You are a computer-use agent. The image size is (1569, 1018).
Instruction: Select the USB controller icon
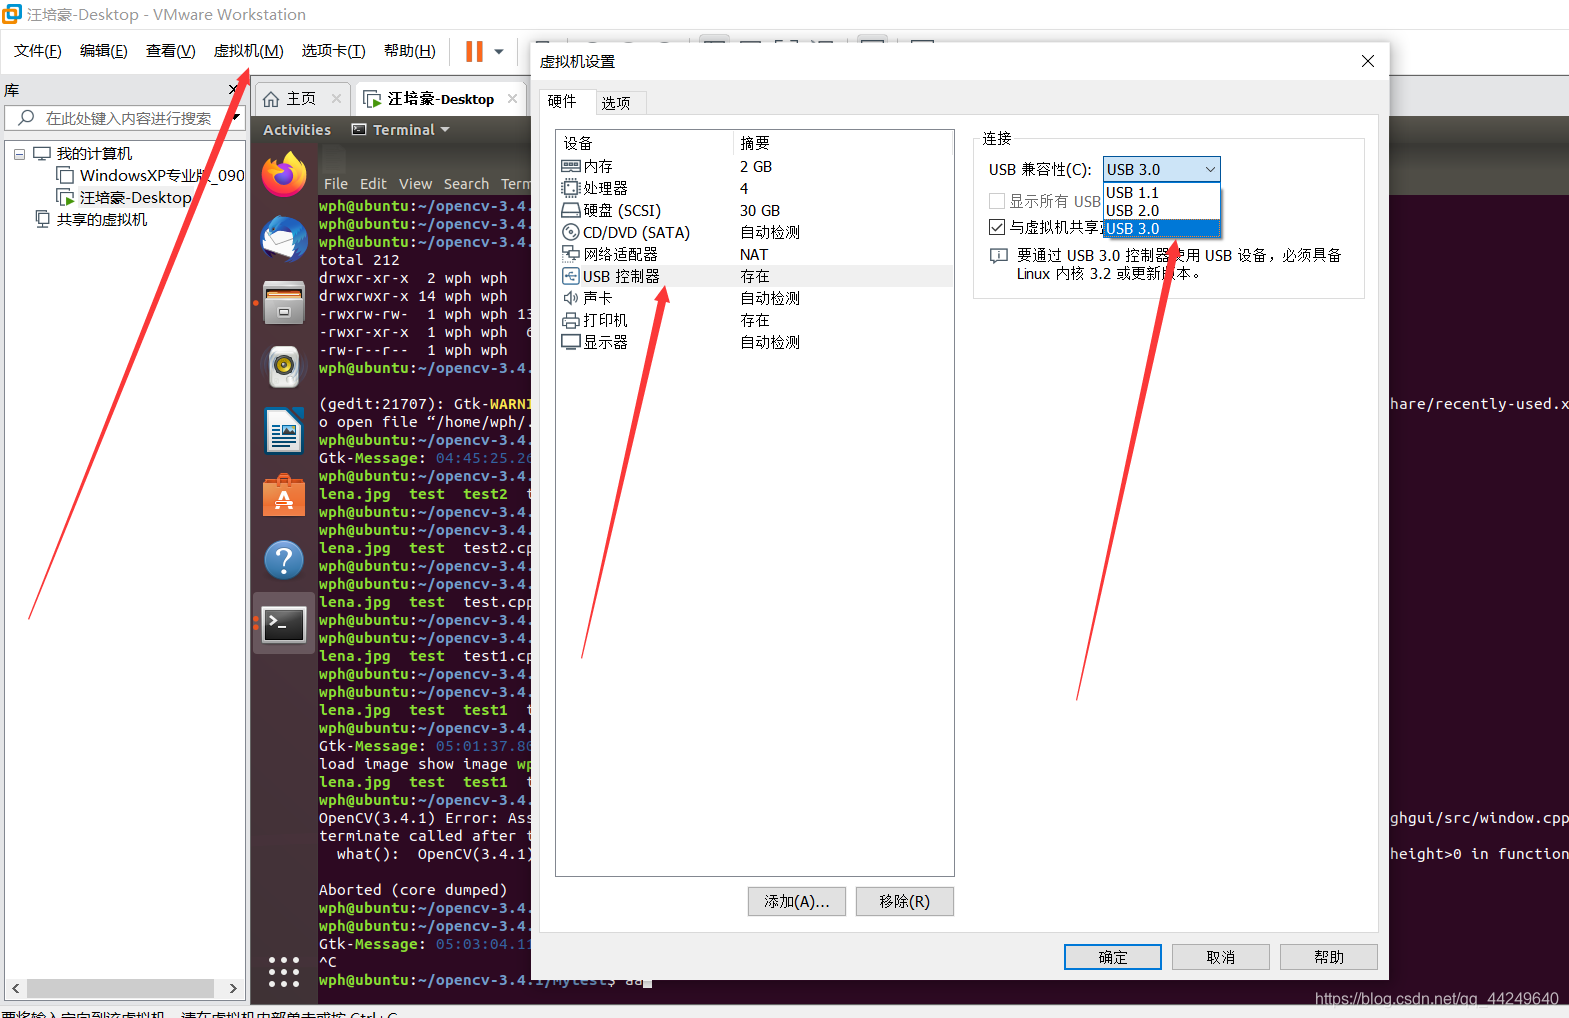tap(570, 276)
